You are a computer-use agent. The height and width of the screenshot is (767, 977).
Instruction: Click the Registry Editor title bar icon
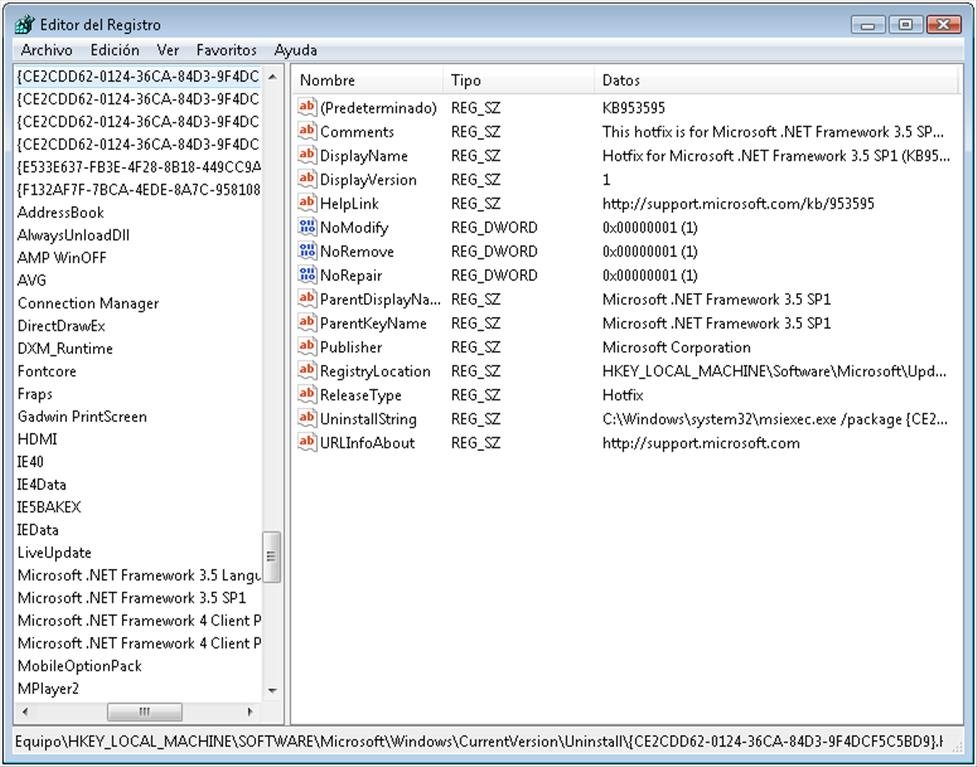point(25,25)
